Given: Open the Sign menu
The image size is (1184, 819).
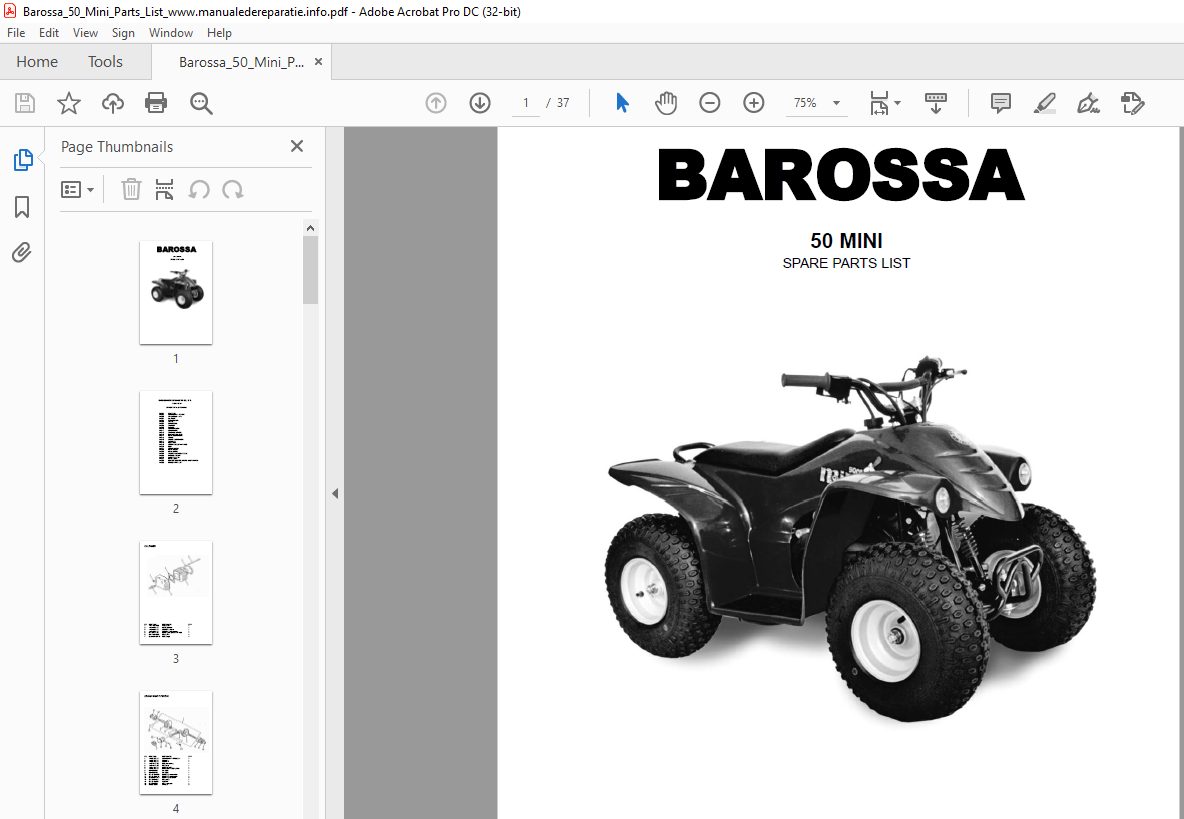Looking at the screenshot, I should (x=123, y=32).
